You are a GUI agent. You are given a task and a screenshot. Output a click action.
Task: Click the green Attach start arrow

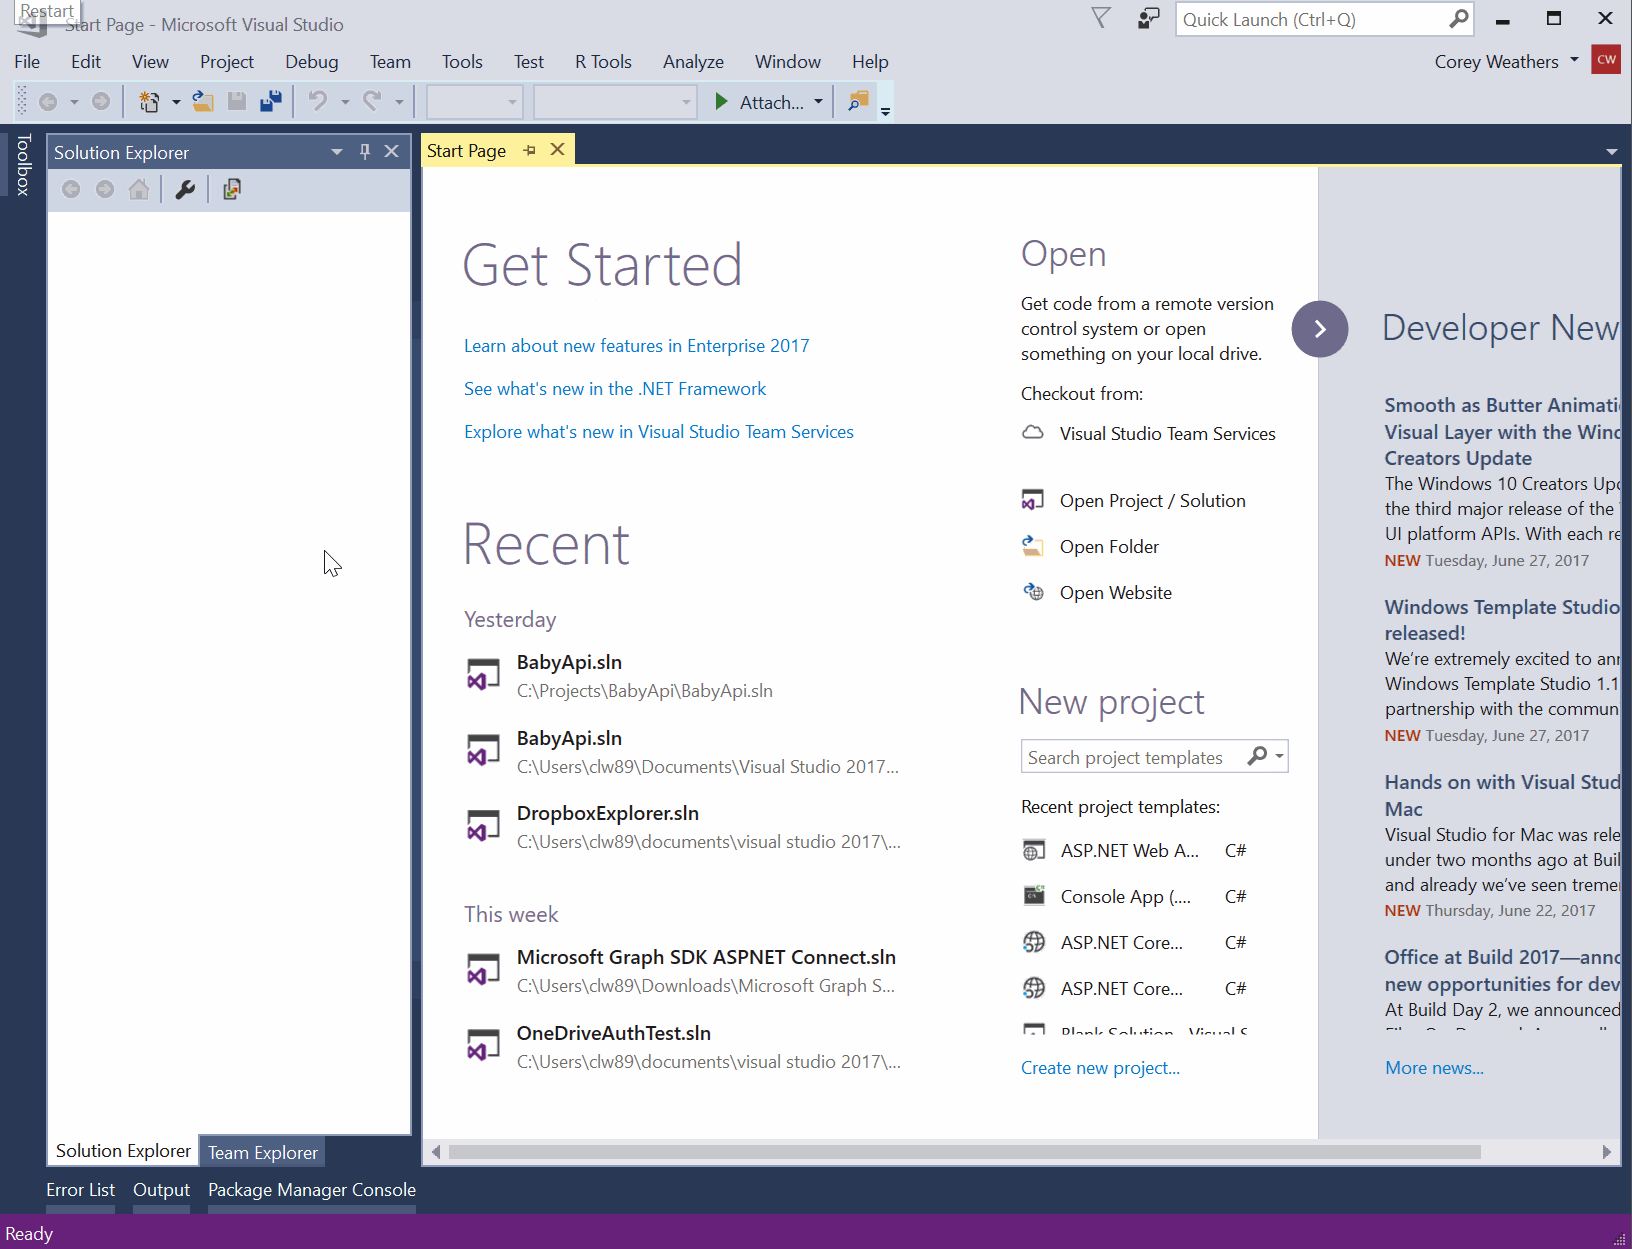tap(721, 101)
